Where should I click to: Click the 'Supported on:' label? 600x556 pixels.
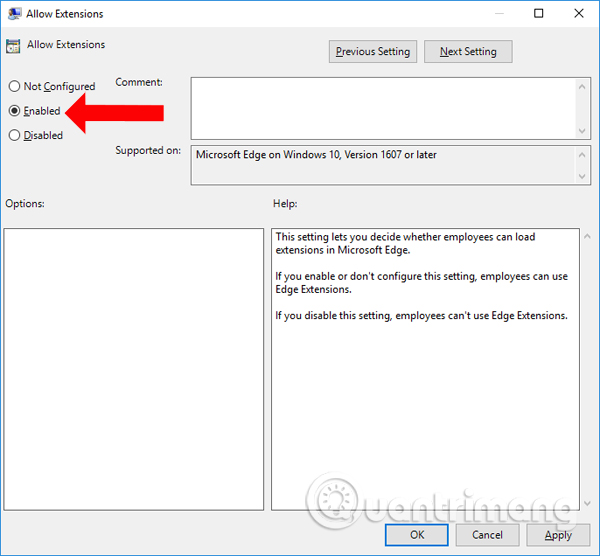pyautogui.click(x=148, y=150)
